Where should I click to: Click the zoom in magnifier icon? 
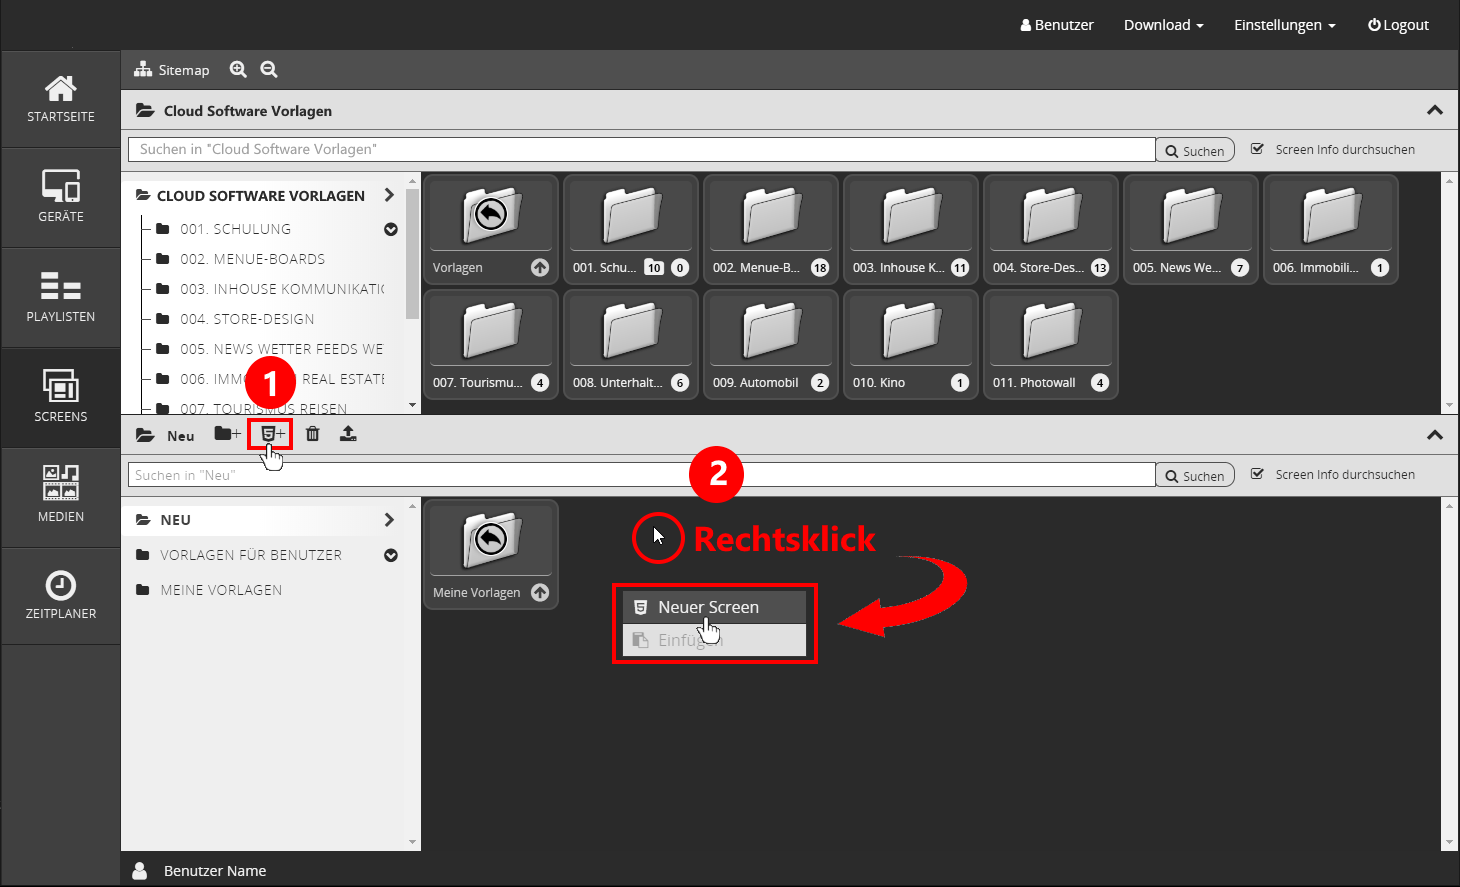pos(238,69)
